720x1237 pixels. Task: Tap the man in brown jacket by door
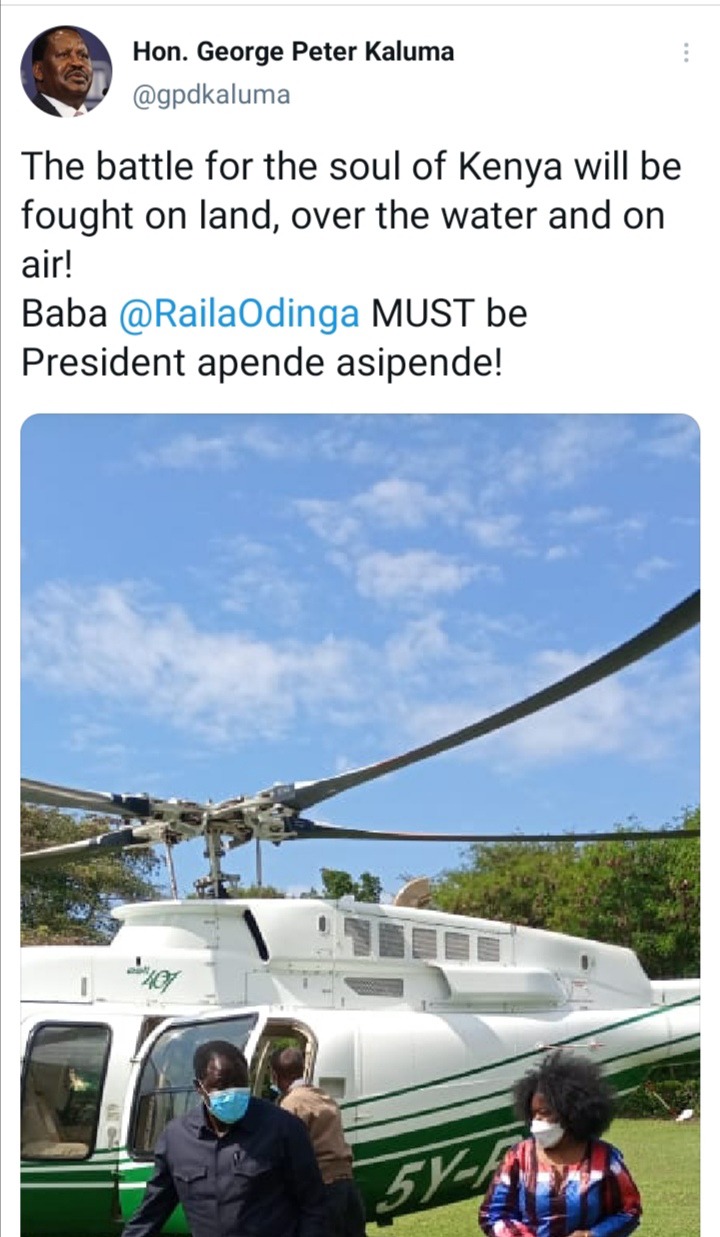click(x=315, y=1140)
